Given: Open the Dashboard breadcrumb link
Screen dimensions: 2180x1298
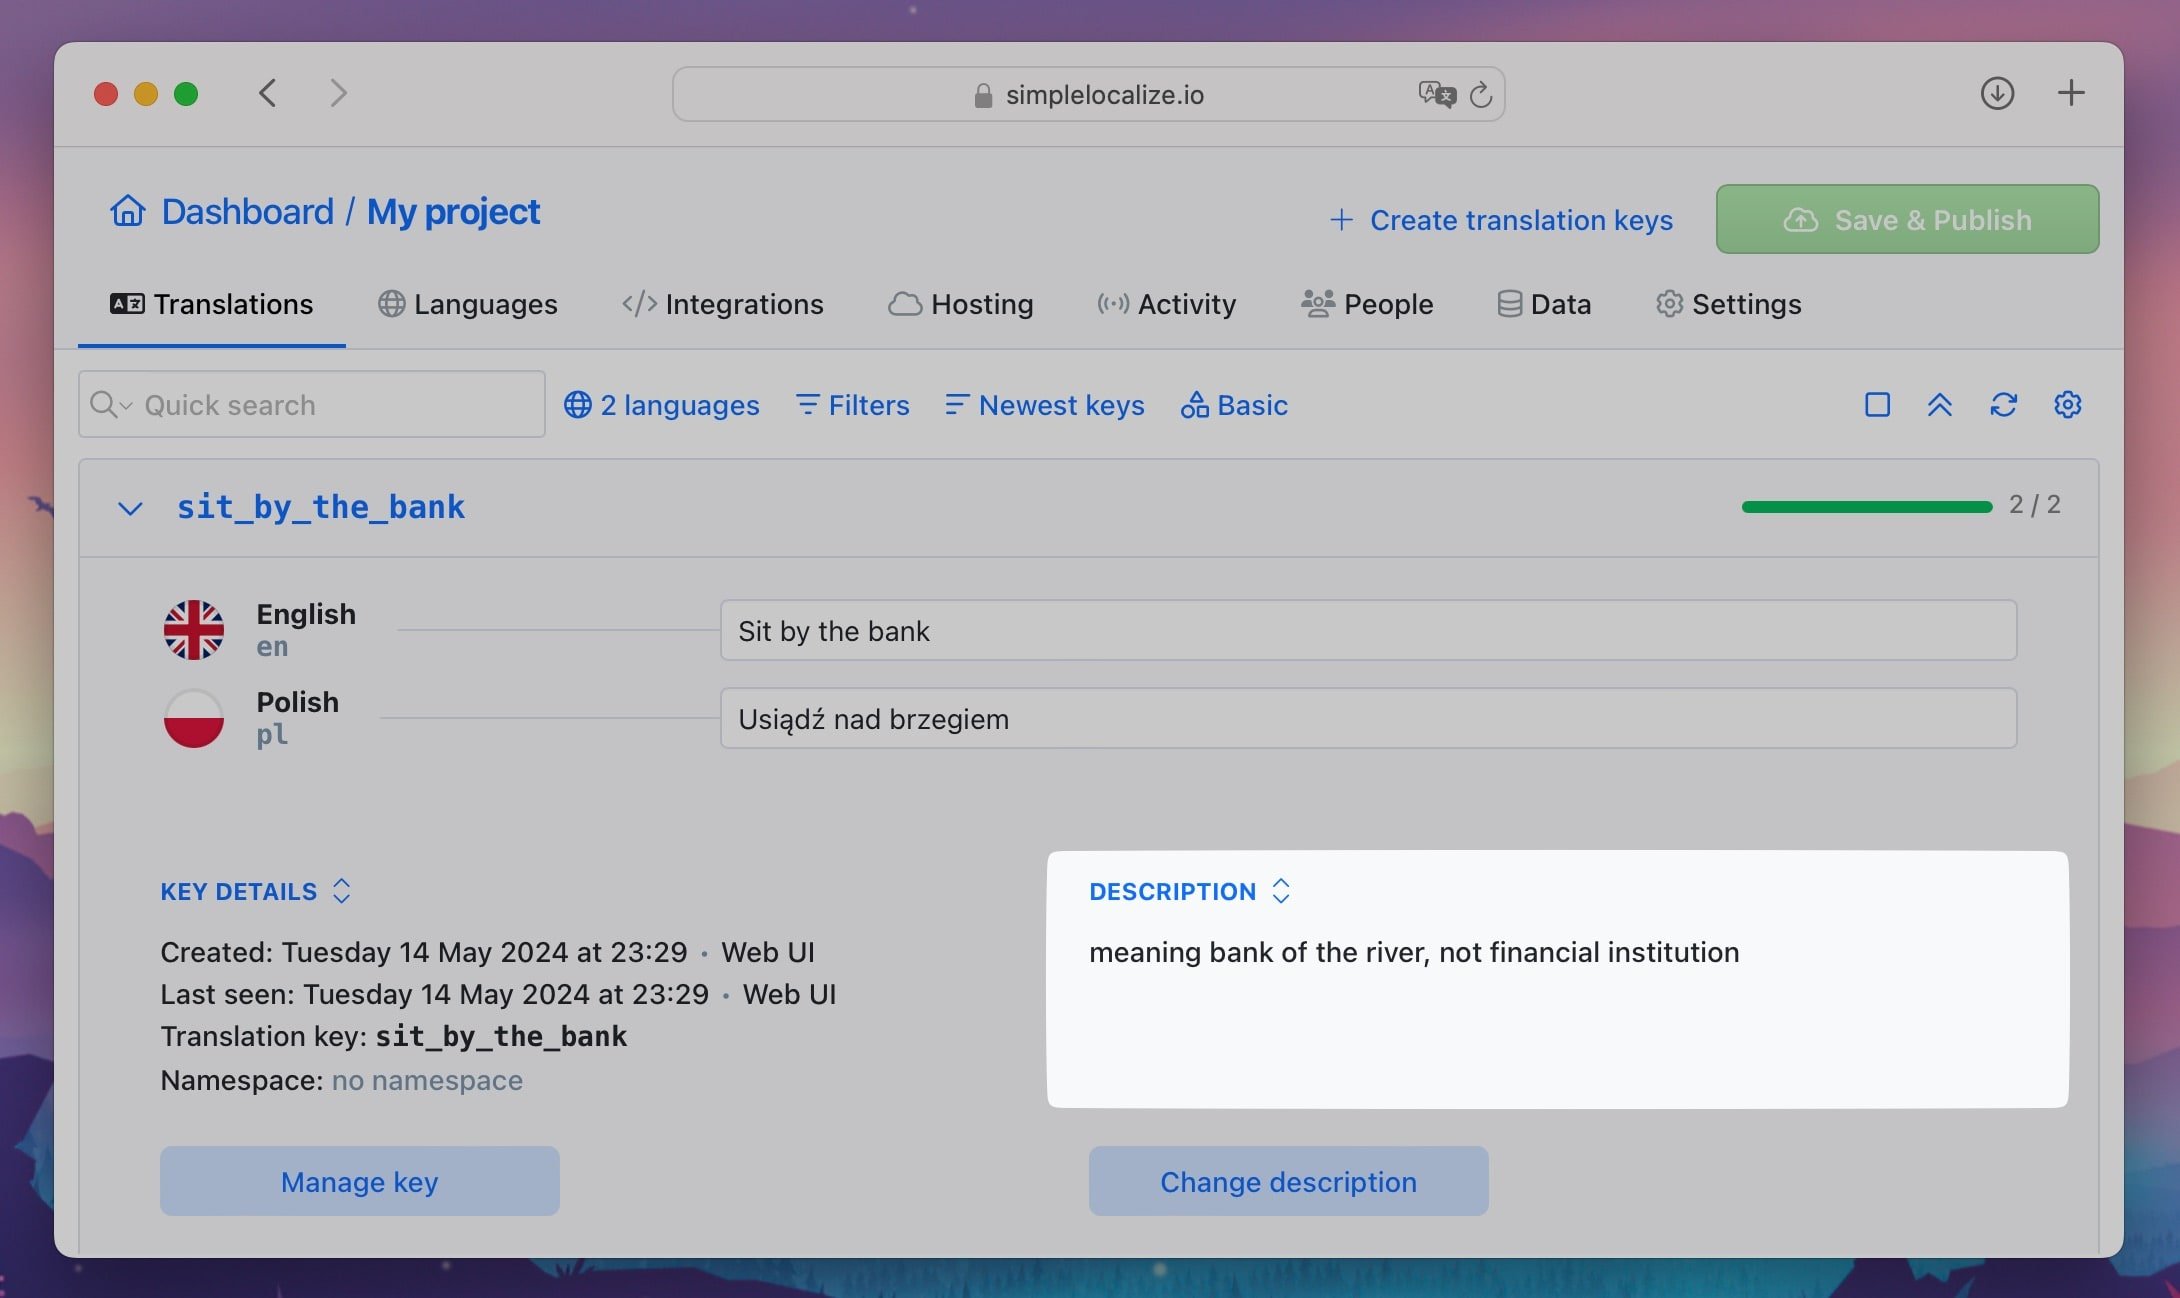Looking at the screenshot, I should pyautogui.click(x=247, y=211).
